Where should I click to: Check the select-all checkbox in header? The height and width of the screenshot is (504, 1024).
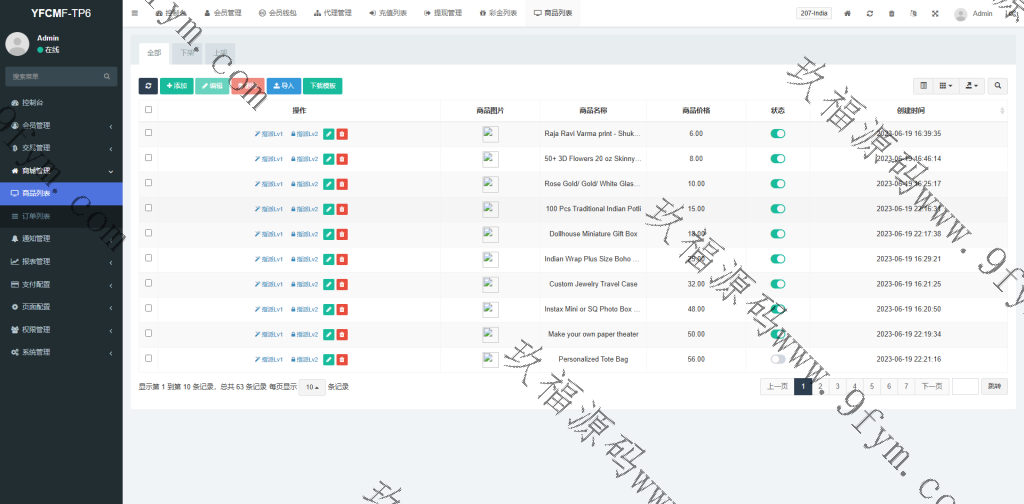coord(149,110)
